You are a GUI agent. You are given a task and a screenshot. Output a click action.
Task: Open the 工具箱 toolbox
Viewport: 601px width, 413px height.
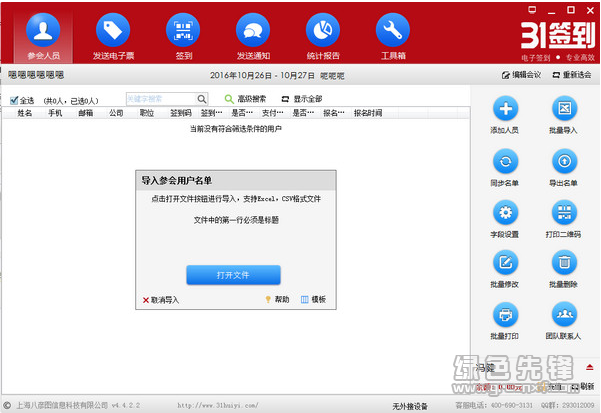[393, 37]
